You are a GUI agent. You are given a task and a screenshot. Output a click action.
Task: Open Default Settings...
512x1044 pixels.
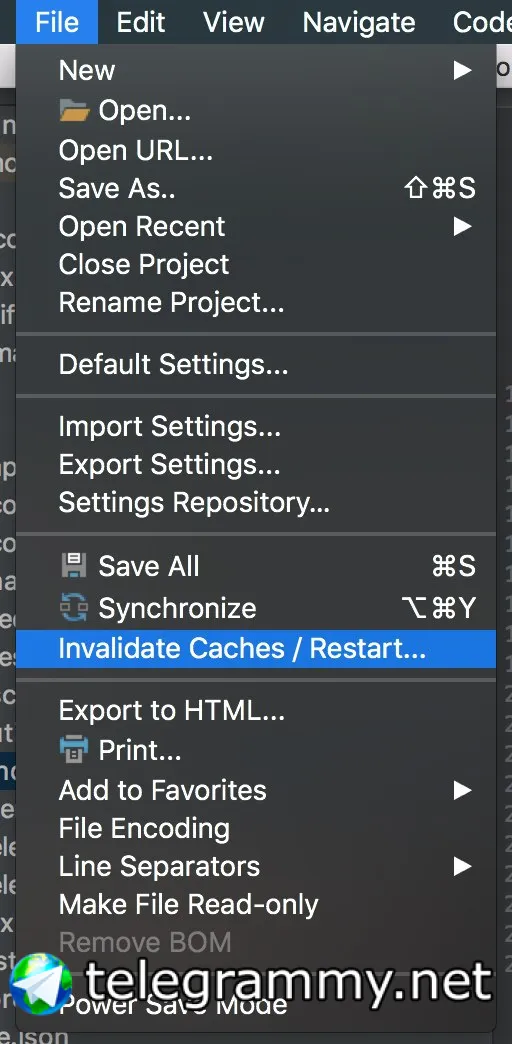[256, 365]
